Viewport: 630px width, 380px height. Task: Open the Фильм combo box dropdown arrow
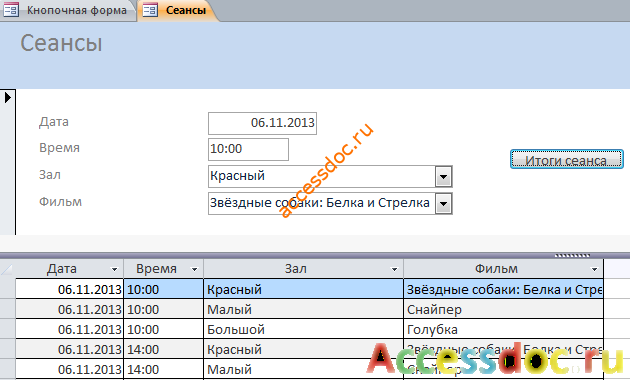(x=443, y=204)
